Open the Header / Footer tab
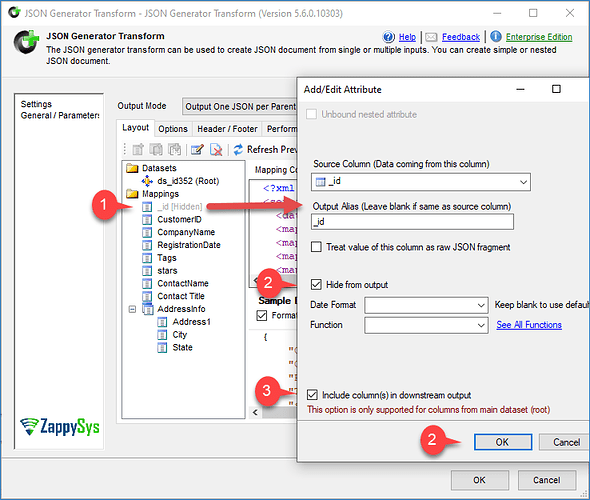This screenshot has height=500, width=590. point(227,129)
